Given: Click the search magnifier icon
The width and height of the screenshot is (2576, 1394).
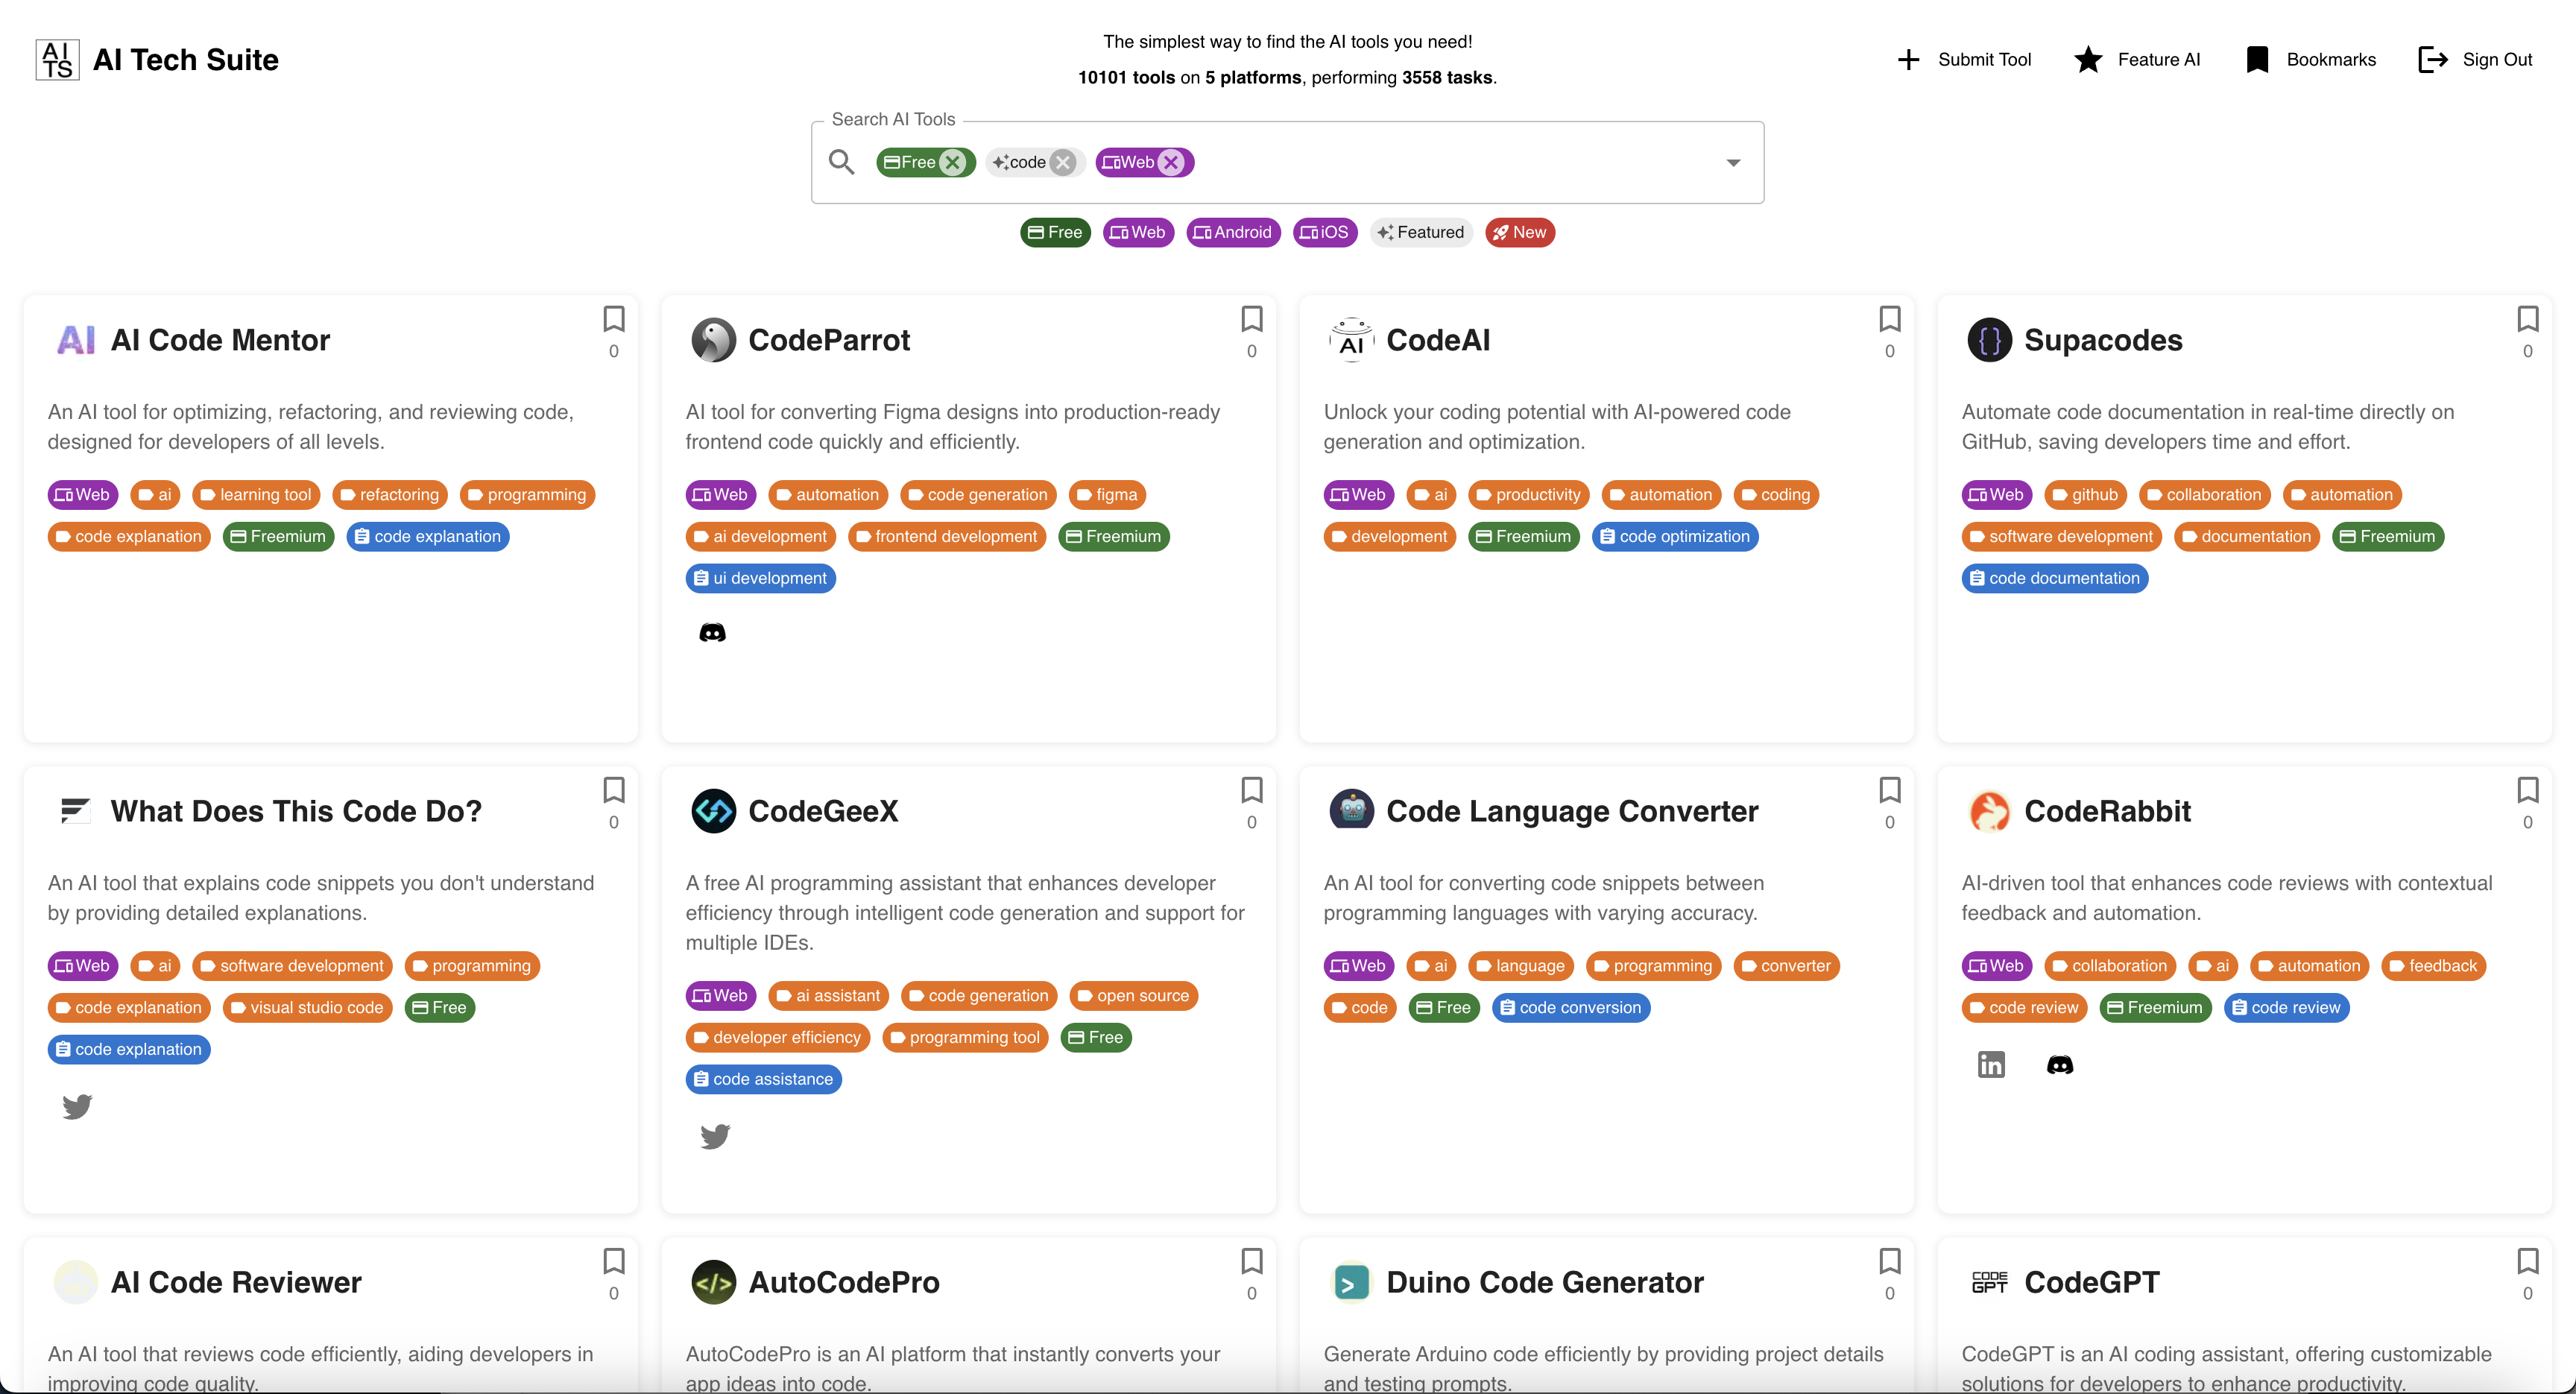Looking at the screenshot, I should (842, 162).
